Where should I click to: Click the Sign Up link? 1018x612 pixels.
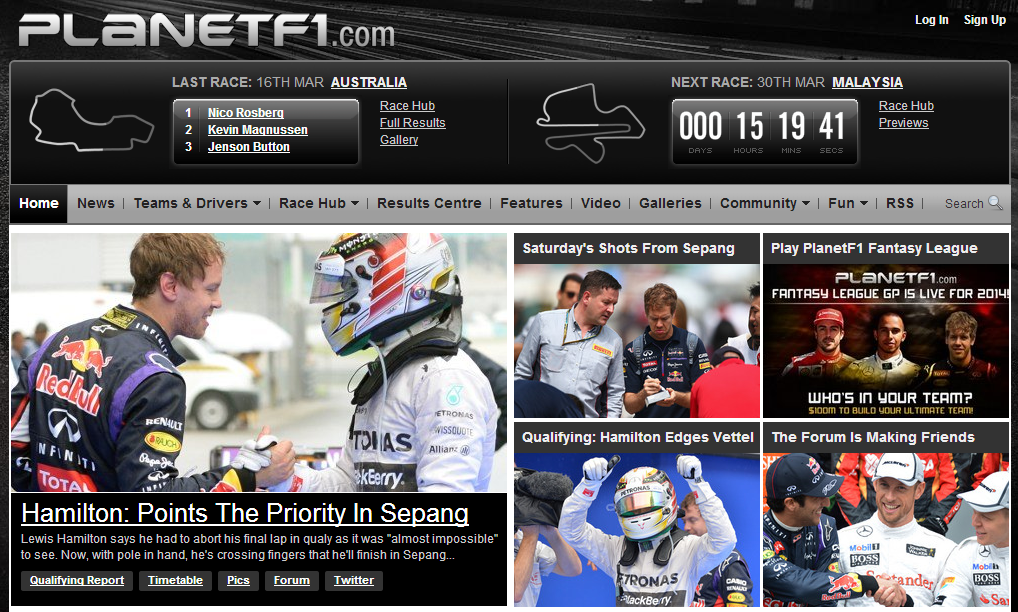point(985,20)
